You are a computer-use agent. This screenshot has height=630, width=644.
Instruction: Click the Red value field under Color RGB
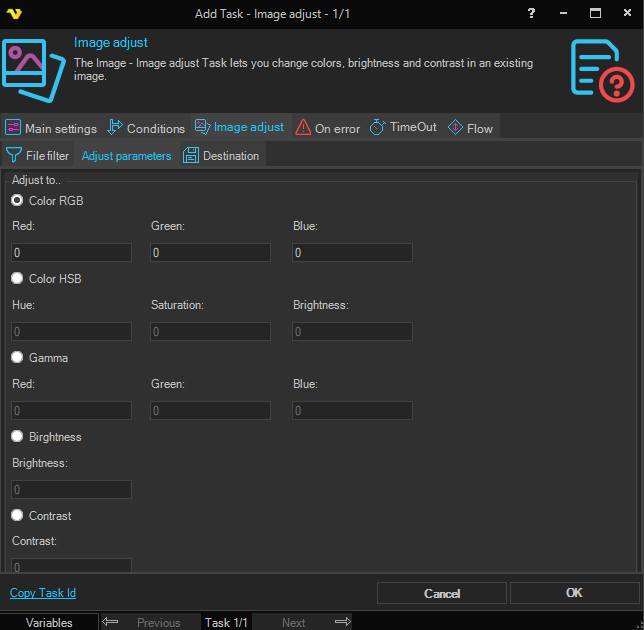coord(71,253)
